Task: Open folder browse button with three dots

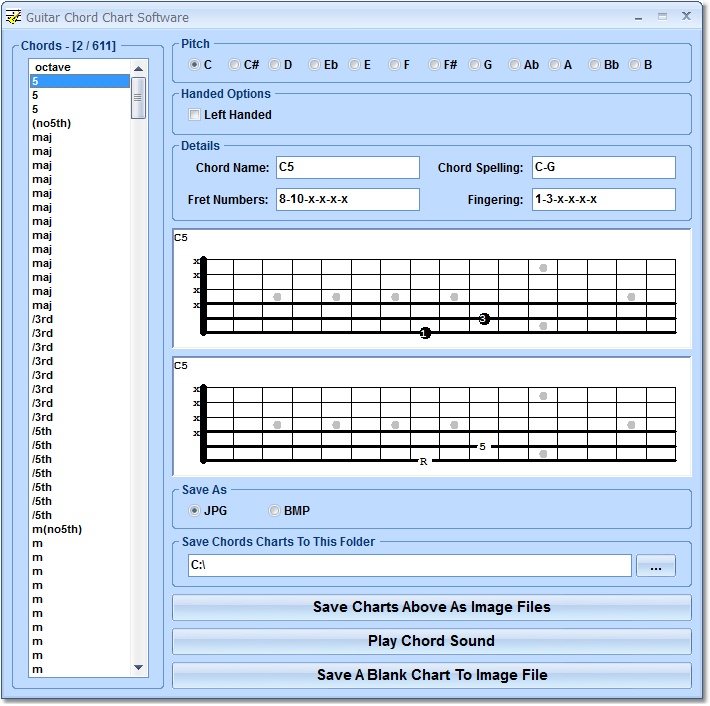Action: pos(656,566)
